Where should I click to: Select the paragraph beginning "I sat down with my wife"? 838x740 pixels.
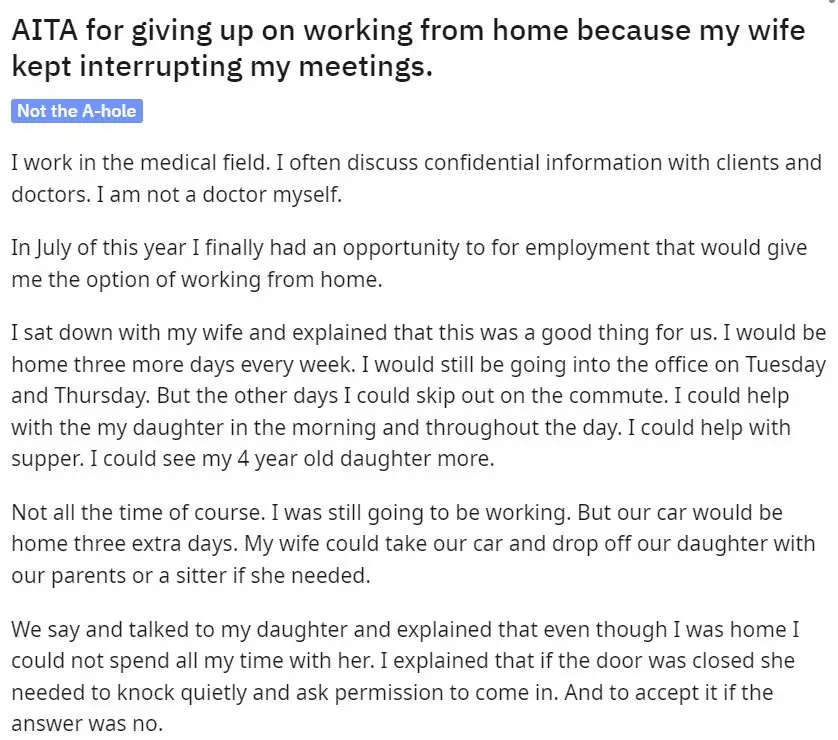(418, 395)
